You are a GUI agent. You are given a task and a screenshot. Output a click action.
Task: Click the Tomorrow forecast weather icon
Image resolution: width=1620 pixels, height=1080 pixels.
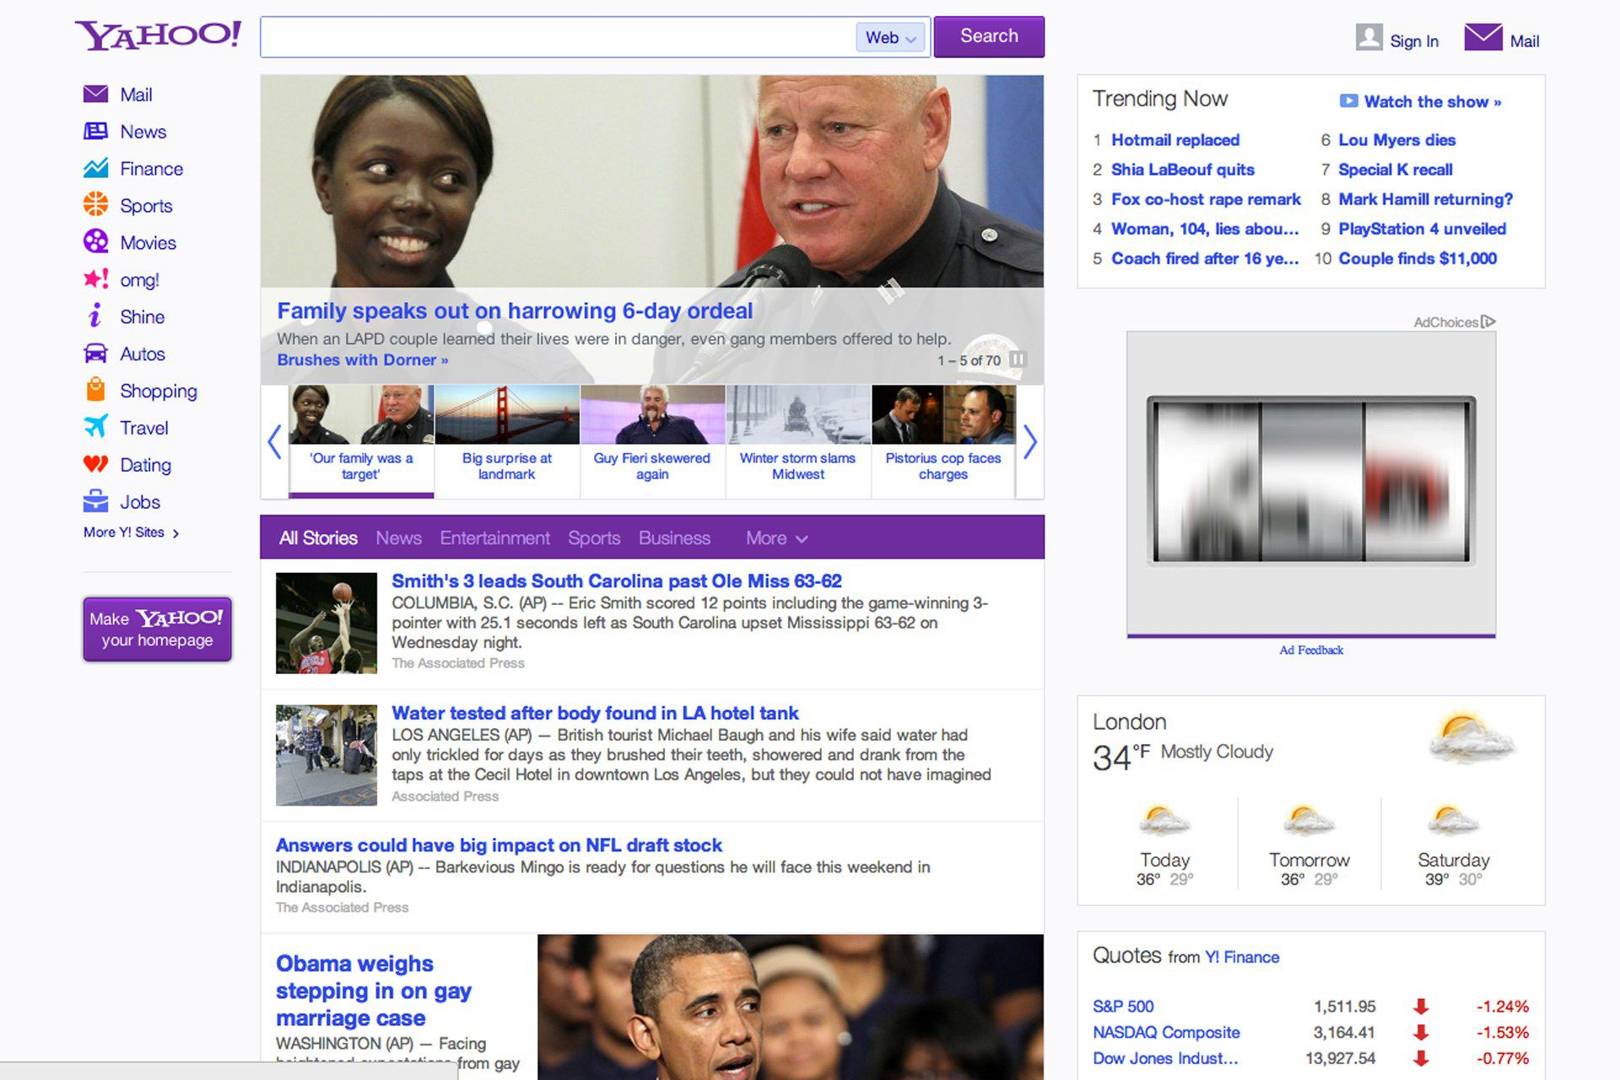(1309, 820)
